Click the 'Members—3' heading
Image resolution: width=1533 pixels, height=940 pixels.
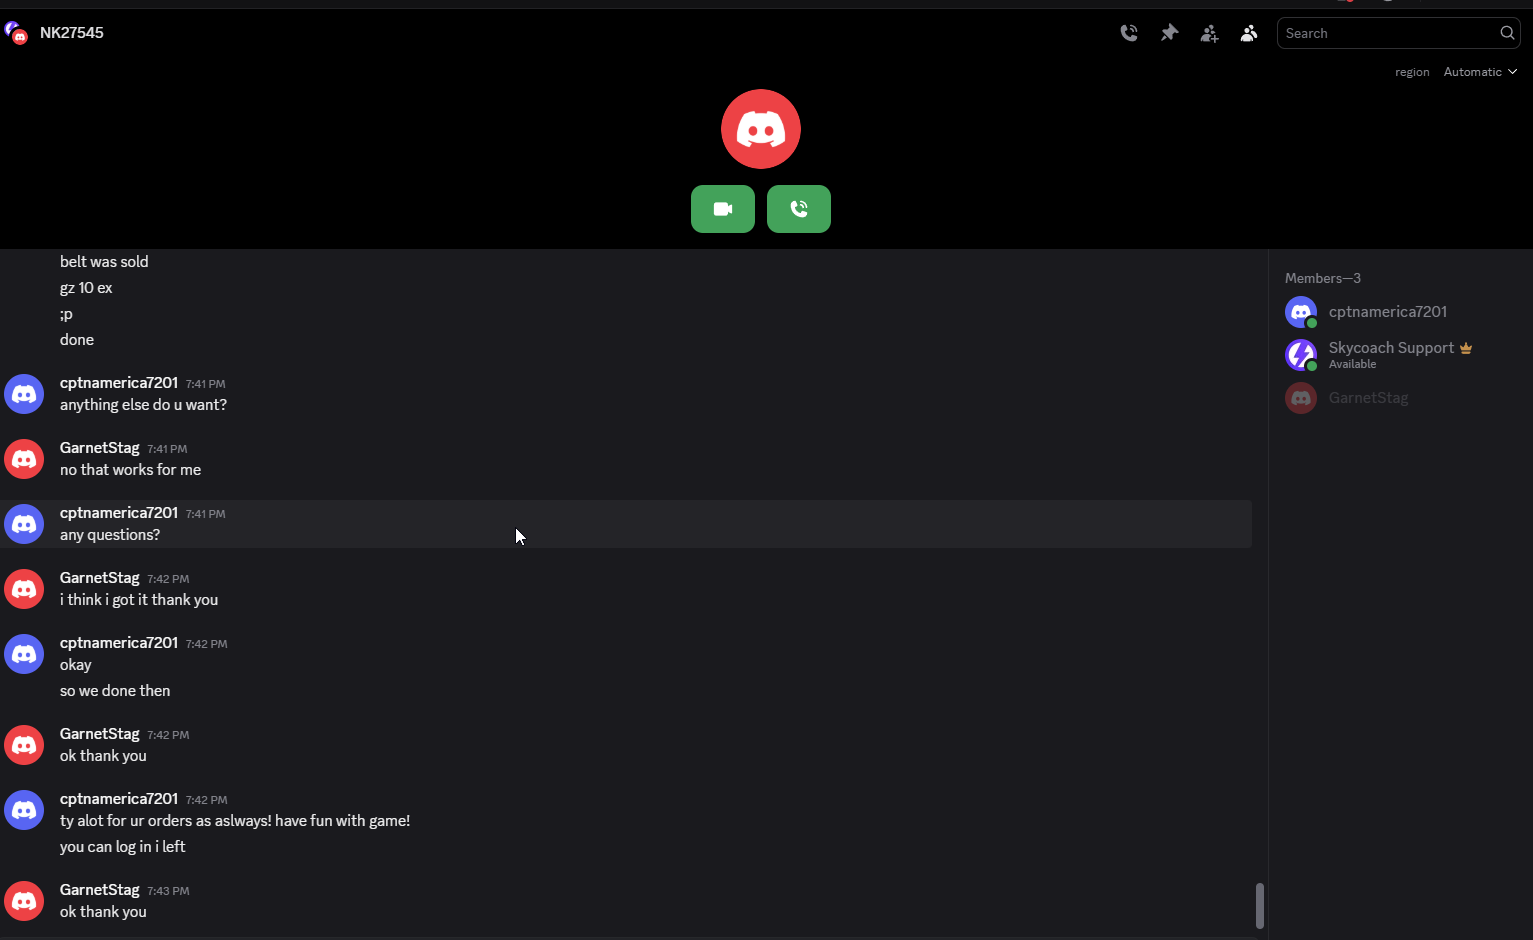coord(1323,278)
